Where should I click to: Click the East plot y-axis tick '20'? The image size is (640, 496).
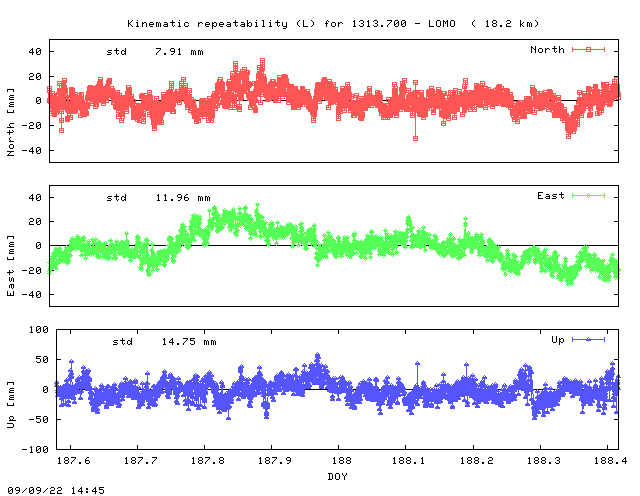coord(35,222)
